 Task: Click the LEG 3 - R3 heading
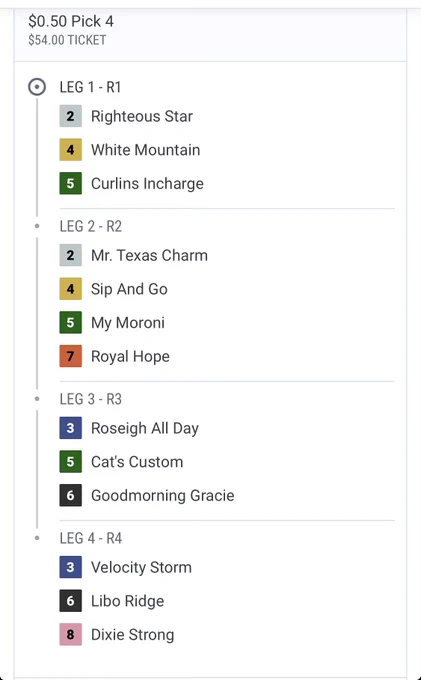91,399
